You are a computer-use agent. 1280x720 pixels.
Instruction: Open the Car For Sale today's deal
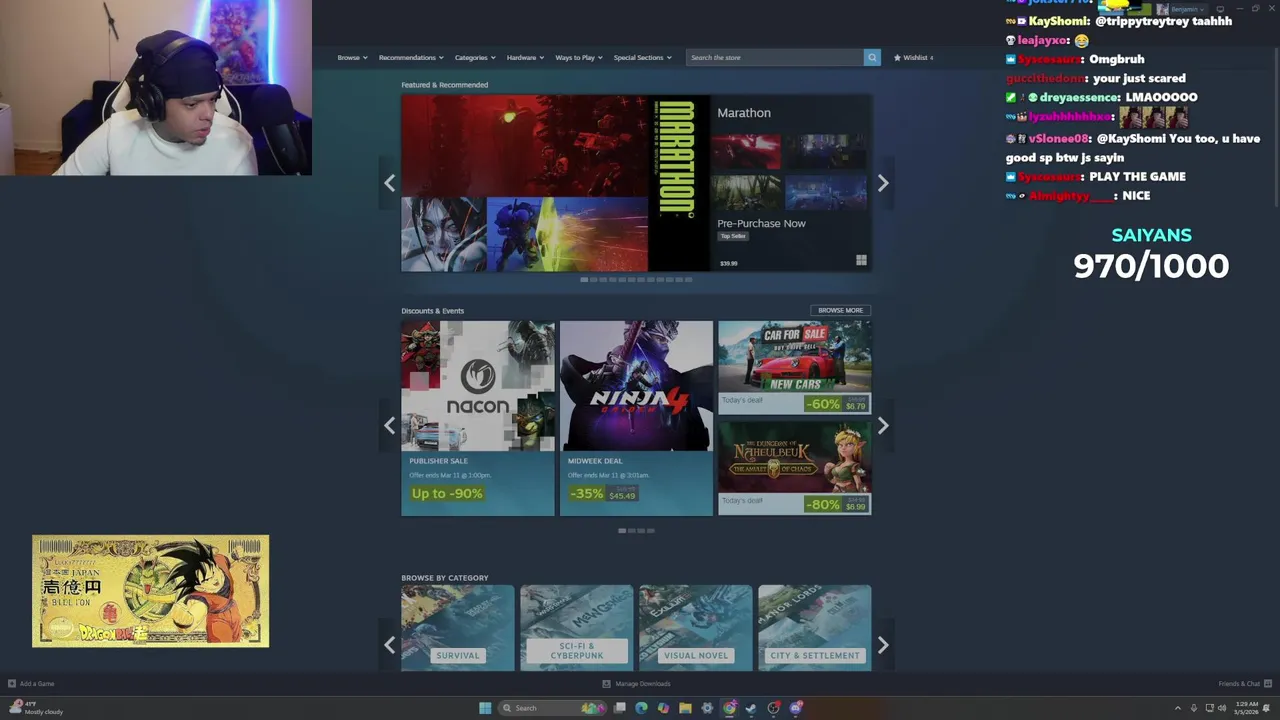pos(795,367)
